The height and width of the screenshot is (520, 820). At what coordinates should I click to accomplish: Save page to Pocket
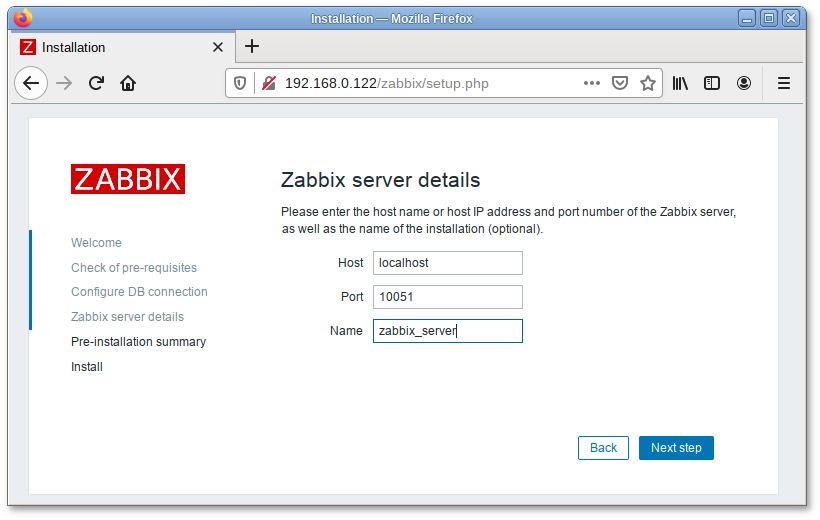coord(620,83)
